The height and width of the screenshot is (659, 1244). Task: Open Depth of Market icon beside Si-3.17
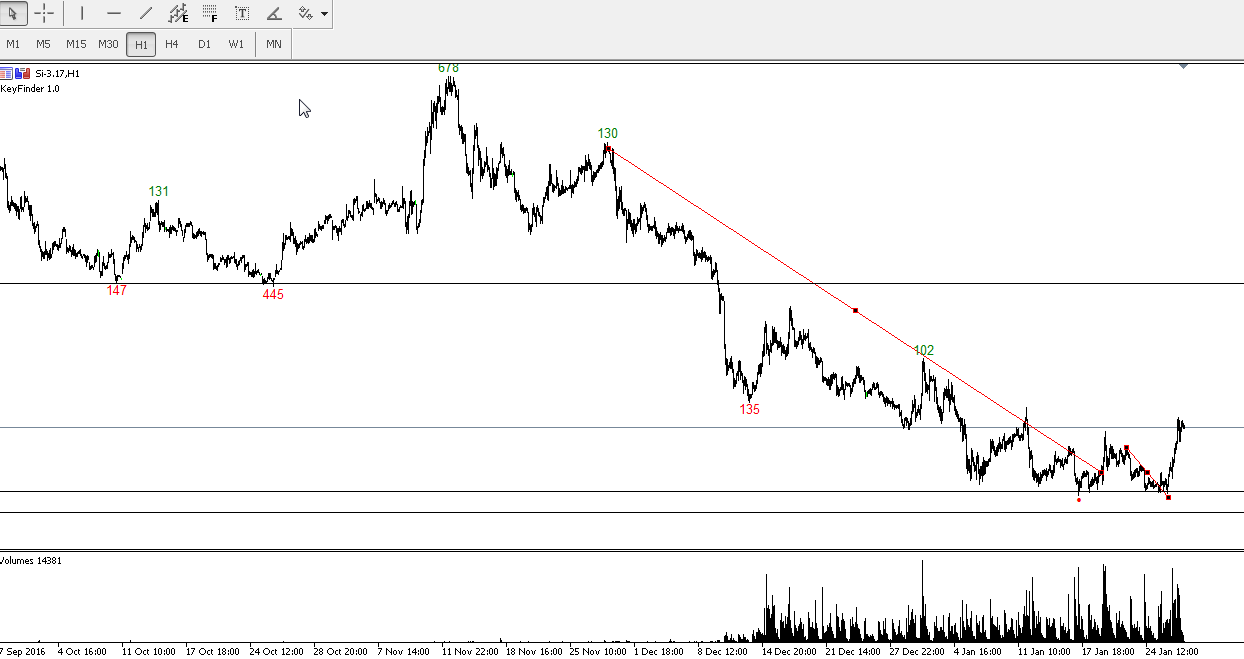point(7,73)
